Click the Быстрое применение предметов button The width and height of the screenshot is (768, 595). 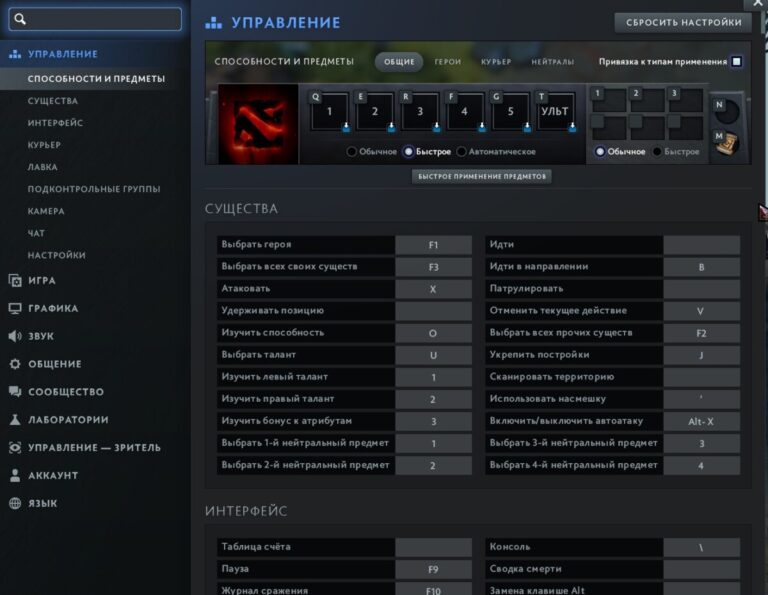(x=482, y=176)
